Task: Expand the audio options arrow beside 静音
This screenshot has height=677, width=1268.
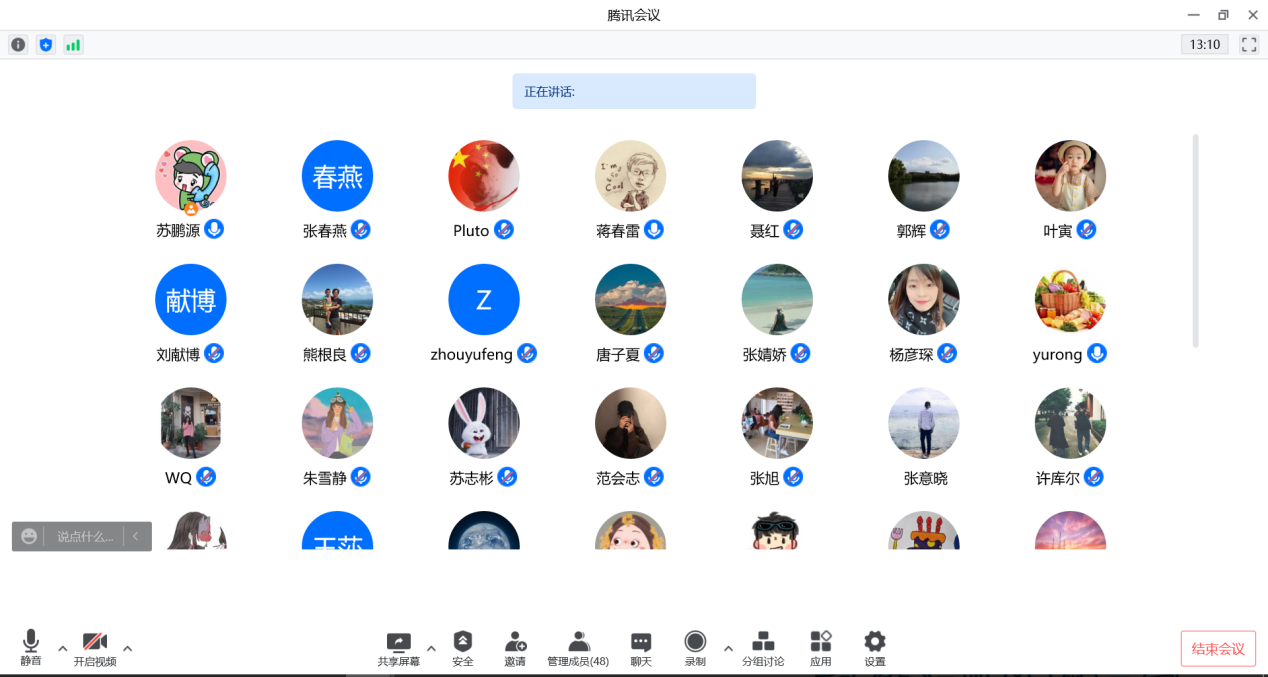Action: coord(62,648)
